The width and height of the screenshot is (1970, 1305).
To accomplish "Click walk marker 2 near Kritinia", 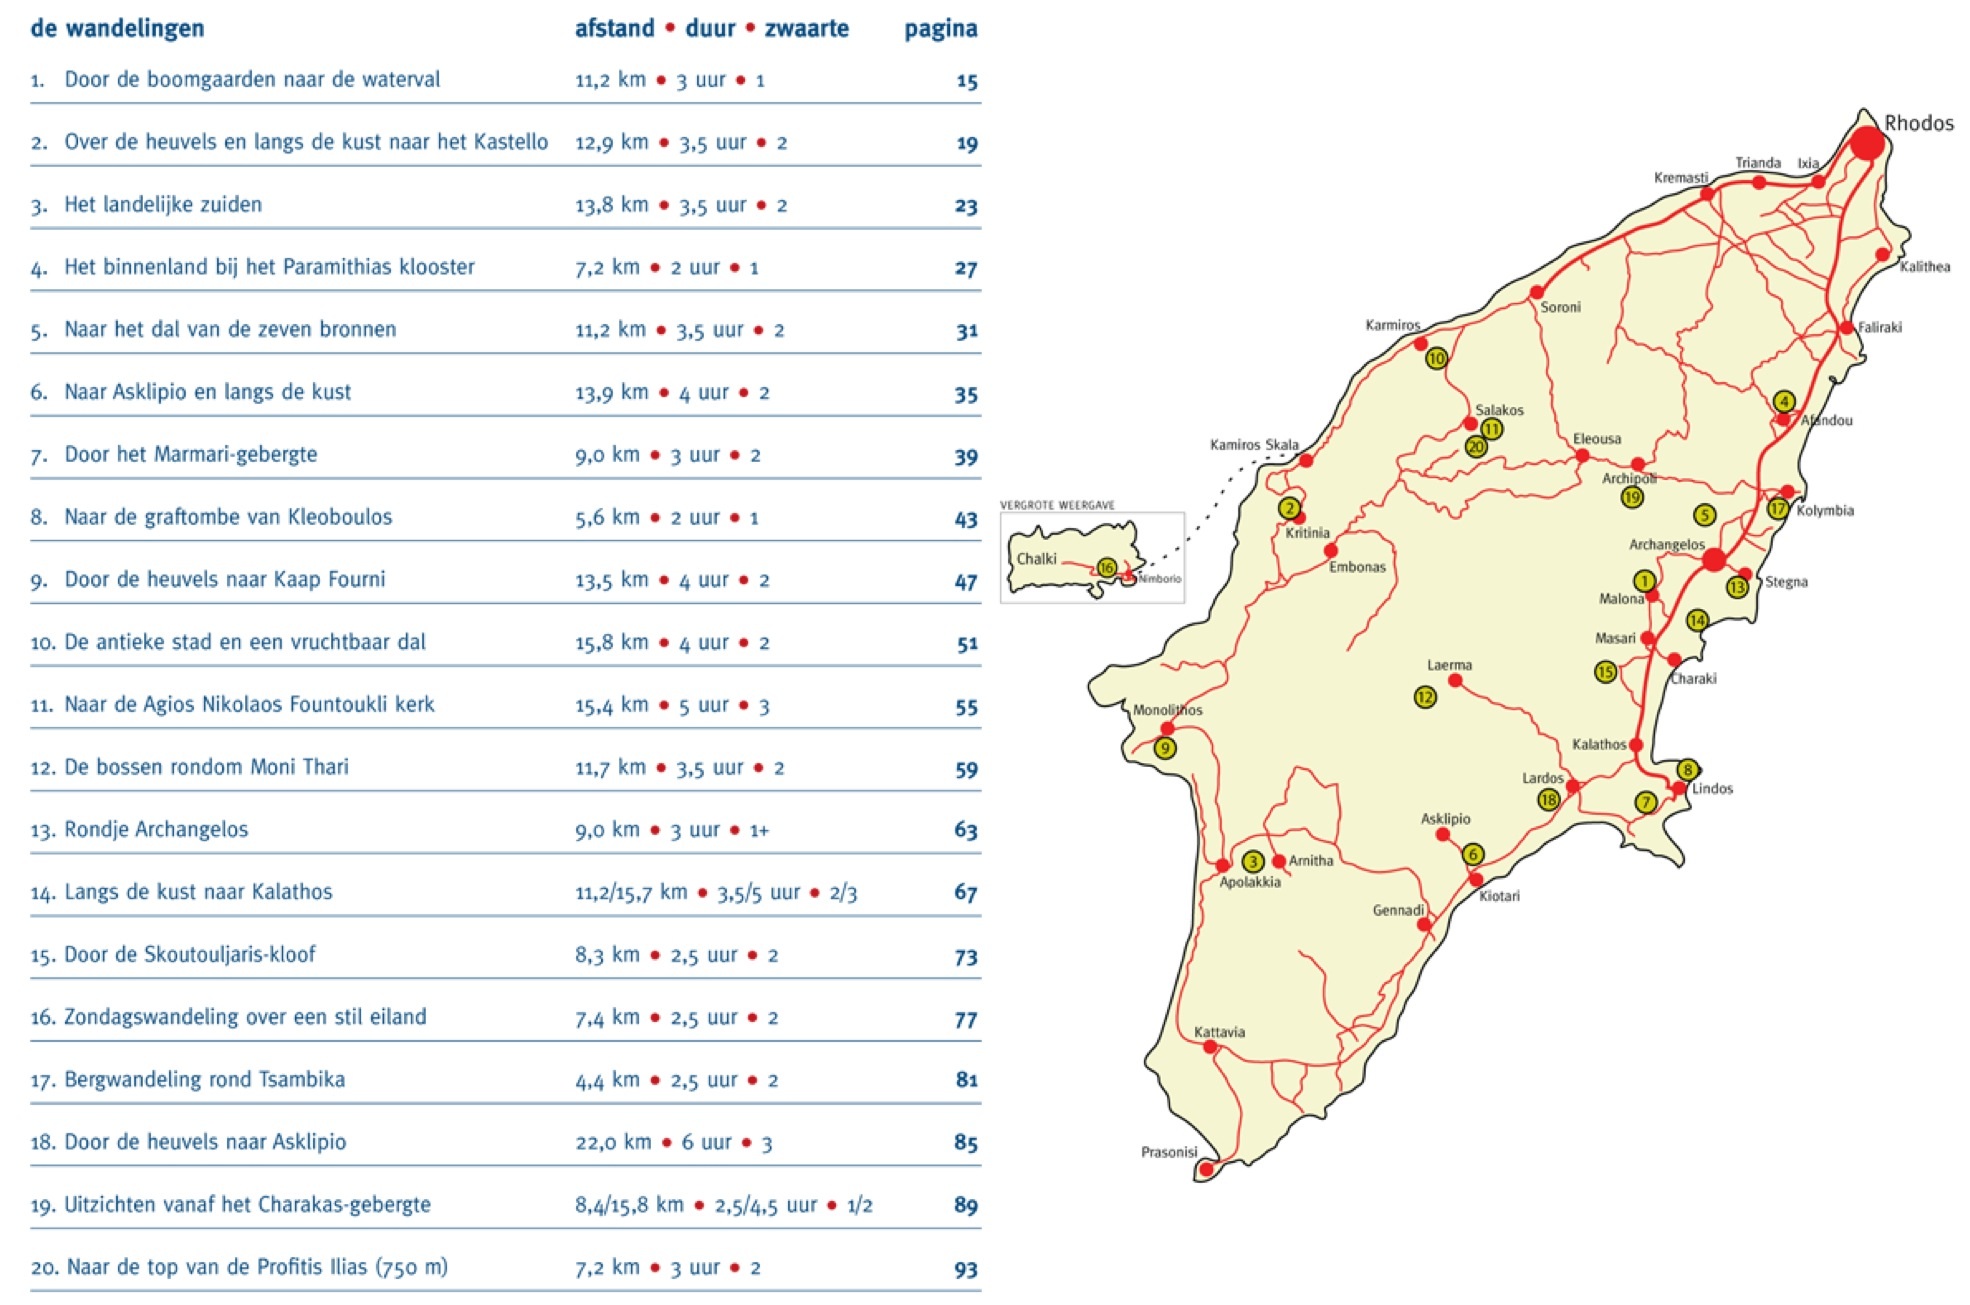I will [x=1289, y=508].
